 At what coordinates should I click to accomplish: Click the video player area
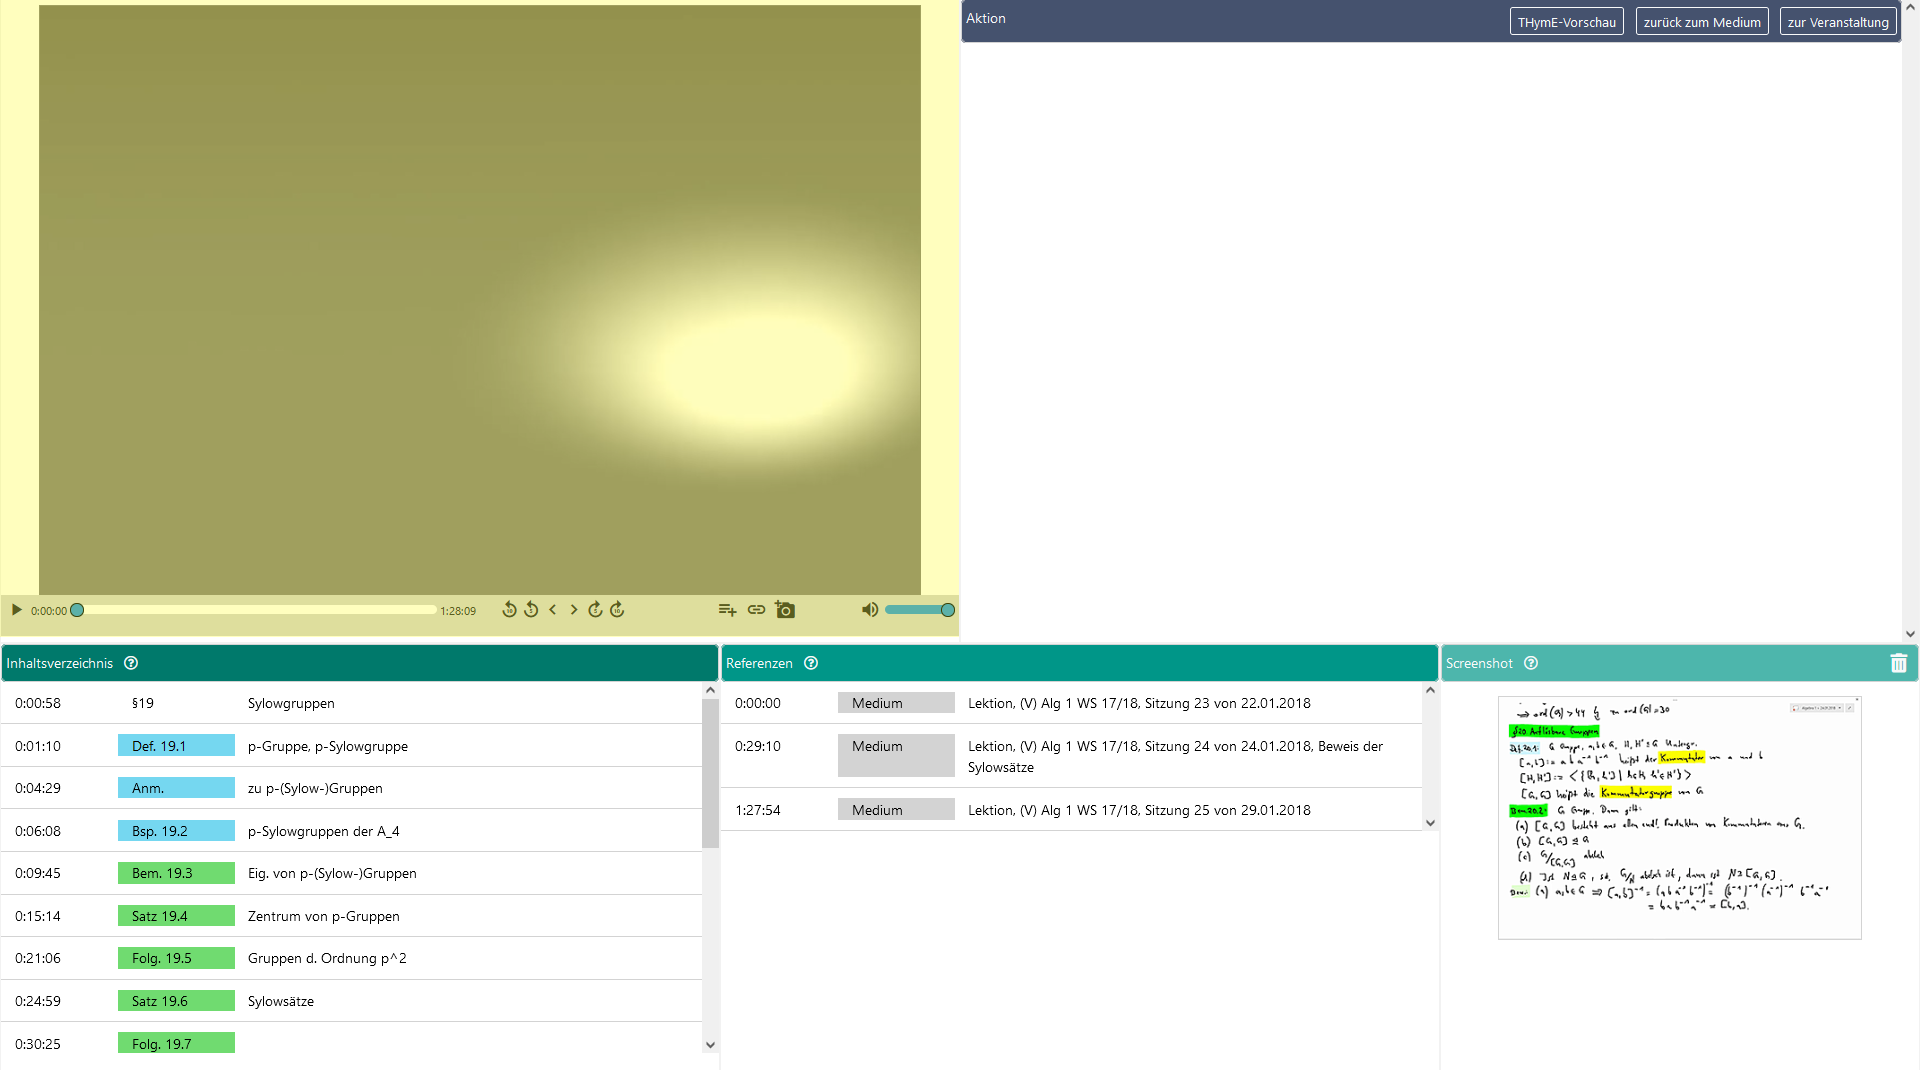coord(480,300)
